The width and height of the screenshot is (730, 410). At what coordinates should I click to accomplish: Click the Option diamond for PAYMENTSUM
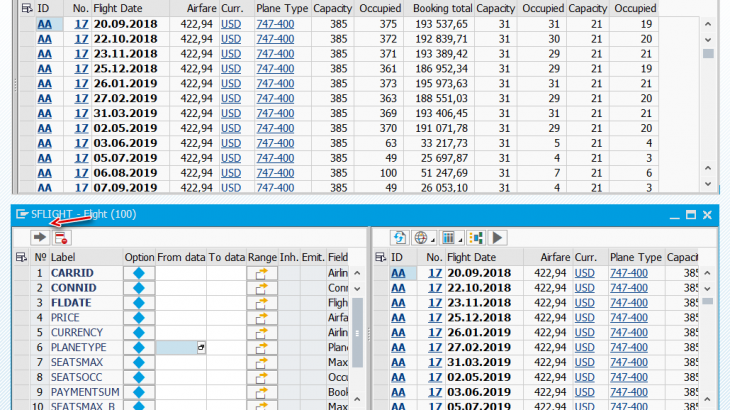(139, 392)
